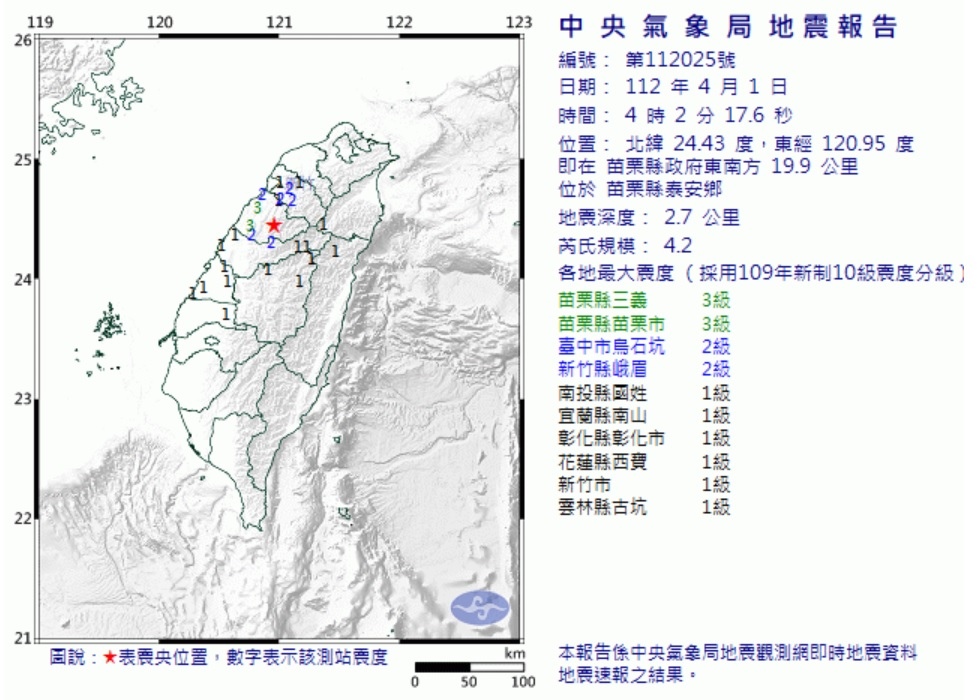Screen dimensions: 977x700
Task: Click the report title 中央氣象局地震報告
Action: click(x=728, y=27)
